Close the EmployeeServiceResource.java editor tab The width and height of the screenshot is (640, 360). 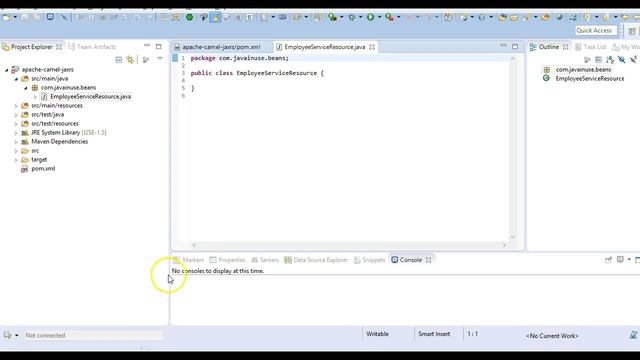[372, 47]
